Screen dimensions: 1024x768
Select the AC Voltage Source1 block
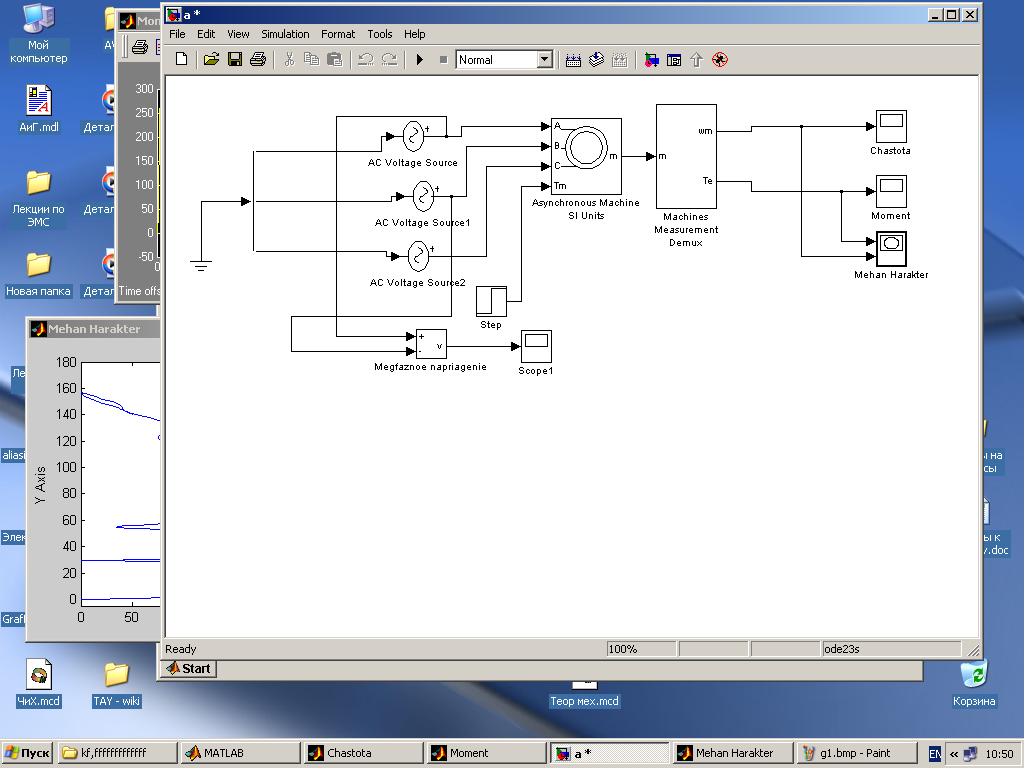[423, 196]
